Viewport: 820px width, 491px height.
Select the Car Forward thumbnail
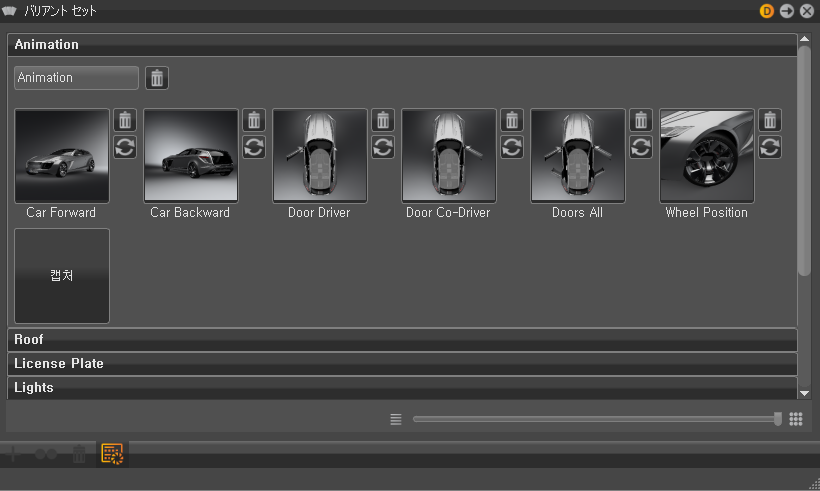(x=62, y=156)
